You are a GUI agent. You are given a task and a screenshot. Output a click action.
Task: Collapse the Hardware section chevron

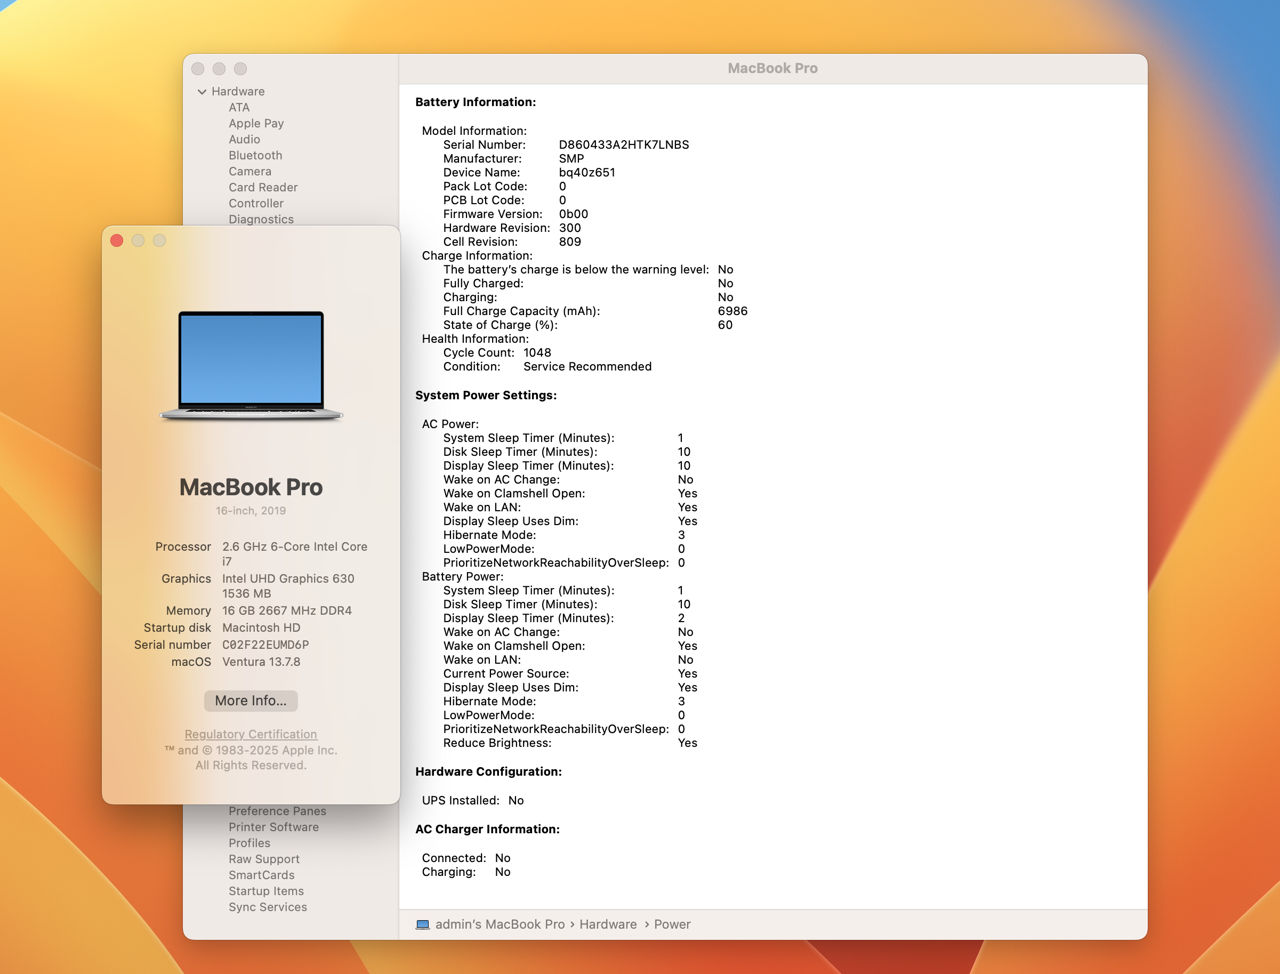(202, 92)
